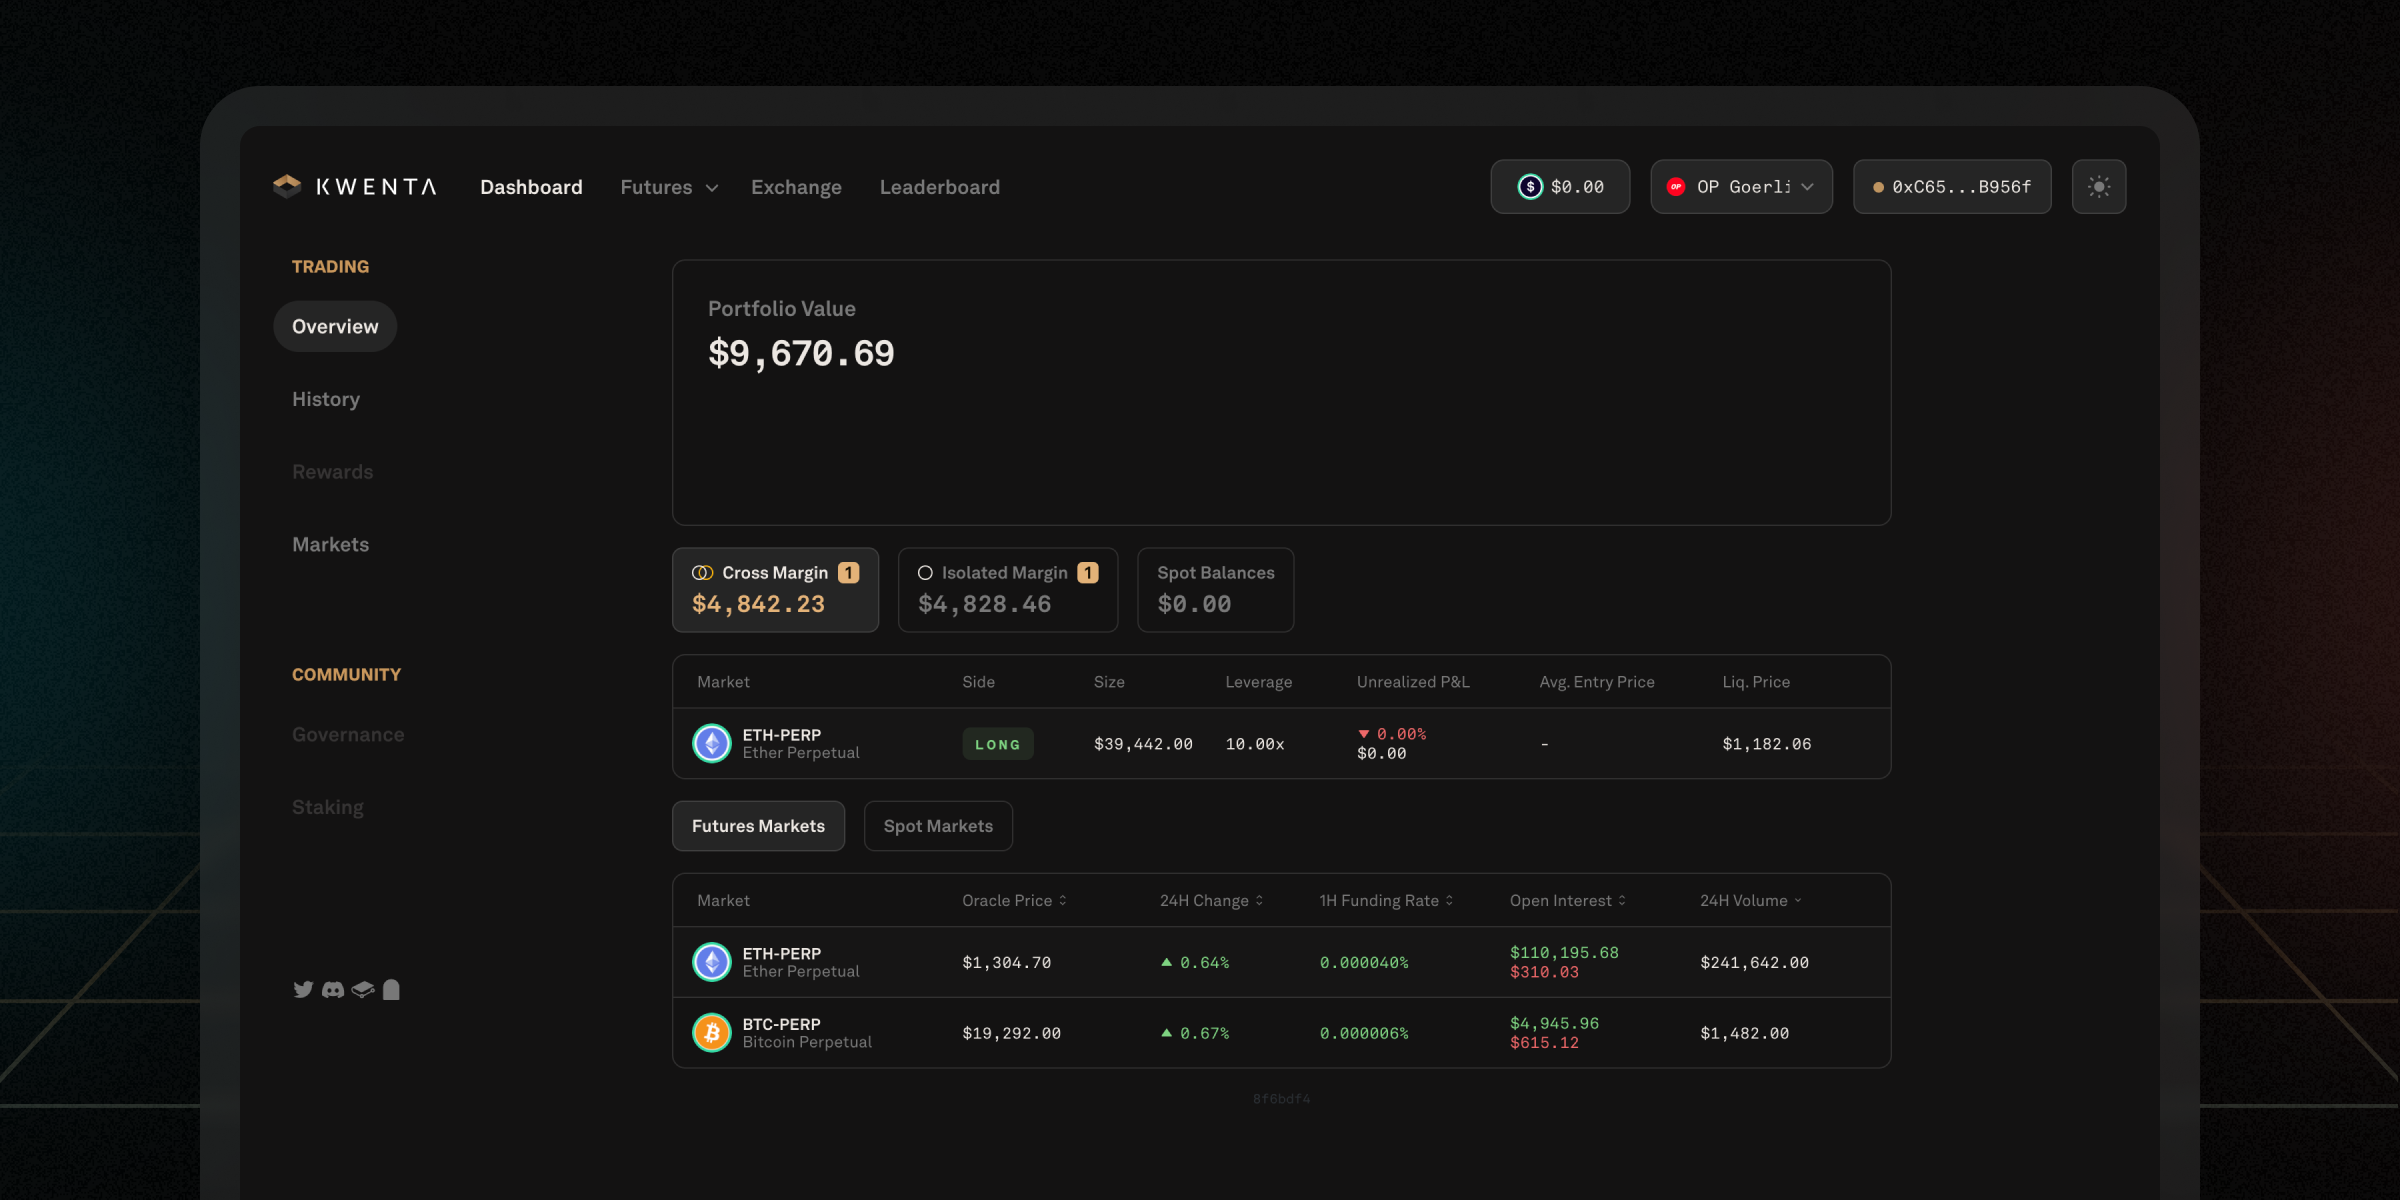Go to History in sidebar
Image resolution: width=2400 pixels, height=1200 pixels.
coord(326,399)
